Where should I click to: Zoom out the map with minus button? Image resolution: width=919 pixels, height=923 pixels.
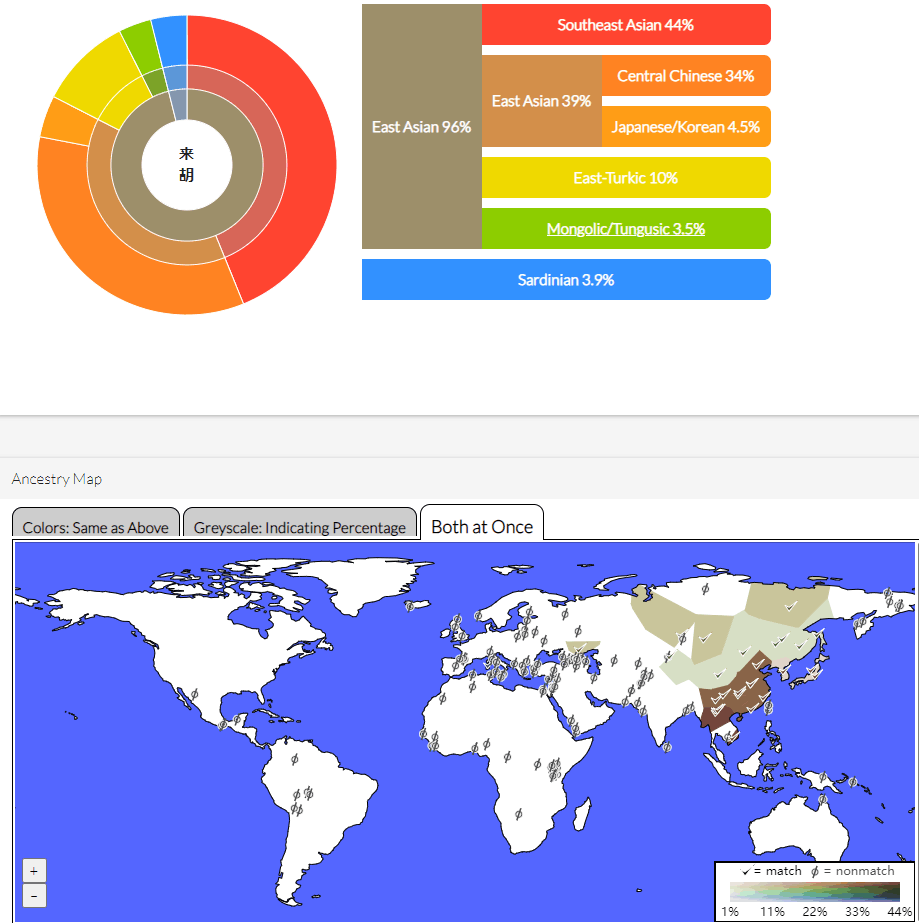point(34,896)
